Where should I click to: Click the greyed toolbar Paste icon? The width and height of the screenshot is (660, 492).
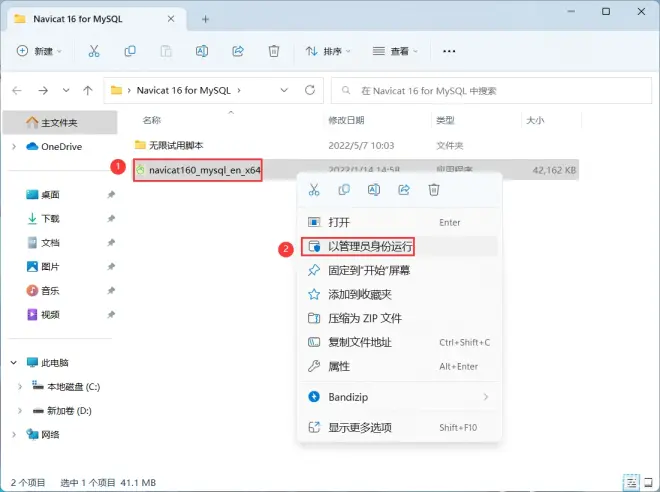(x=166, y=51)
